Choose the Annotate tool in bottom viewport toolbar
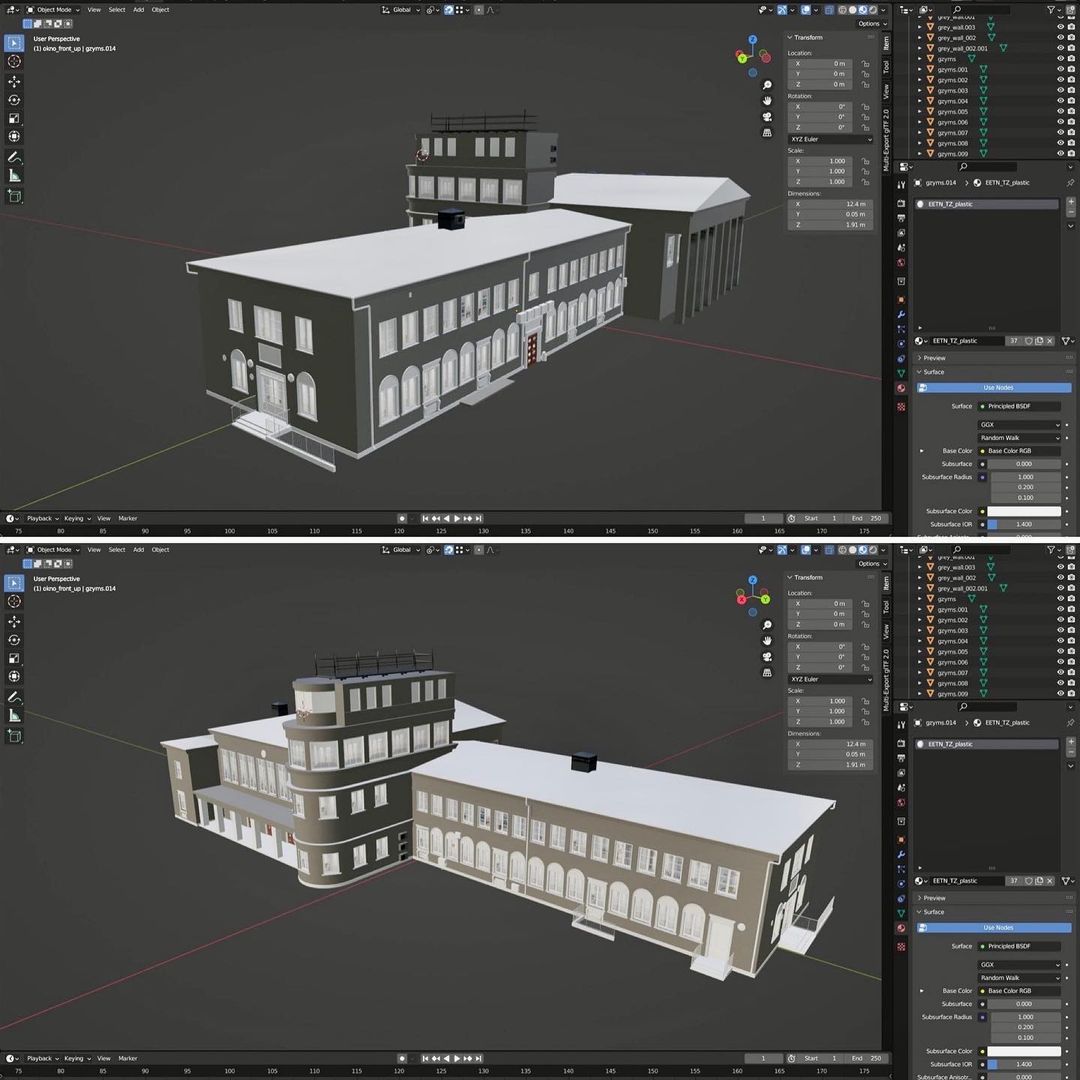Viewport: 1080px width, 1080px height. [x=14, y=697]
